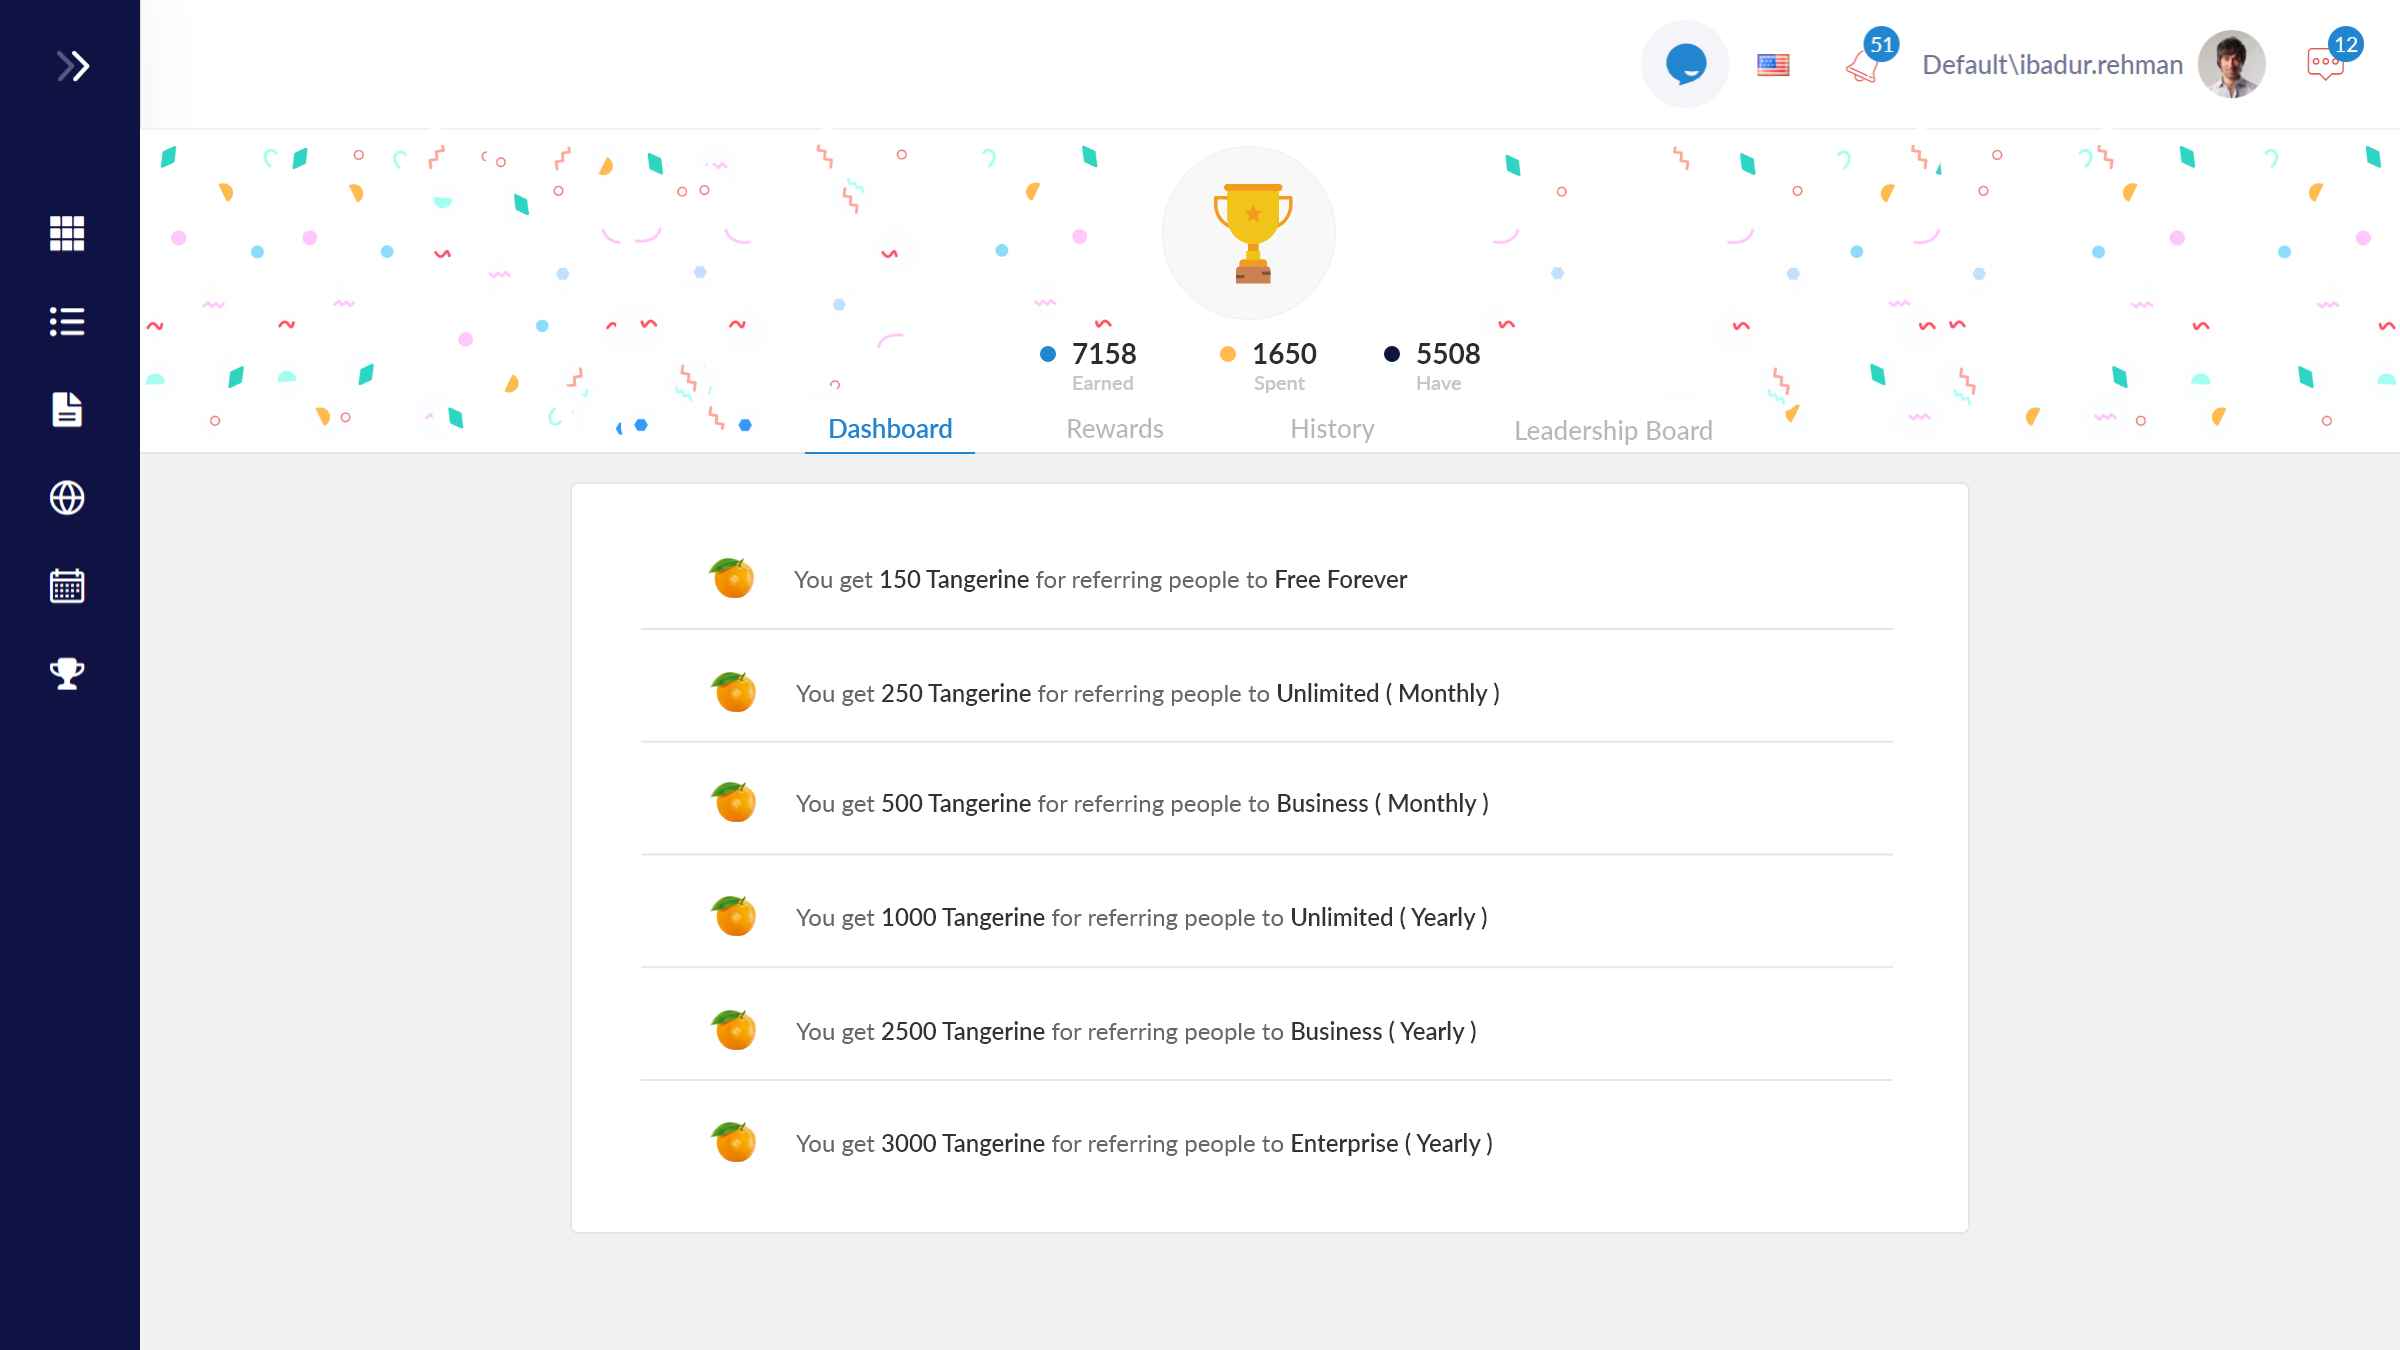
Task: Select the trophy icon in sidebar
Action: pos(67,673)
